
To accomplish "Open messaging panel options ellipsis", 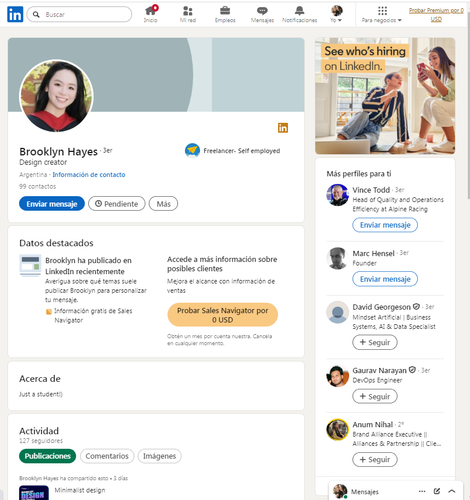I will [x=422, y=491].
